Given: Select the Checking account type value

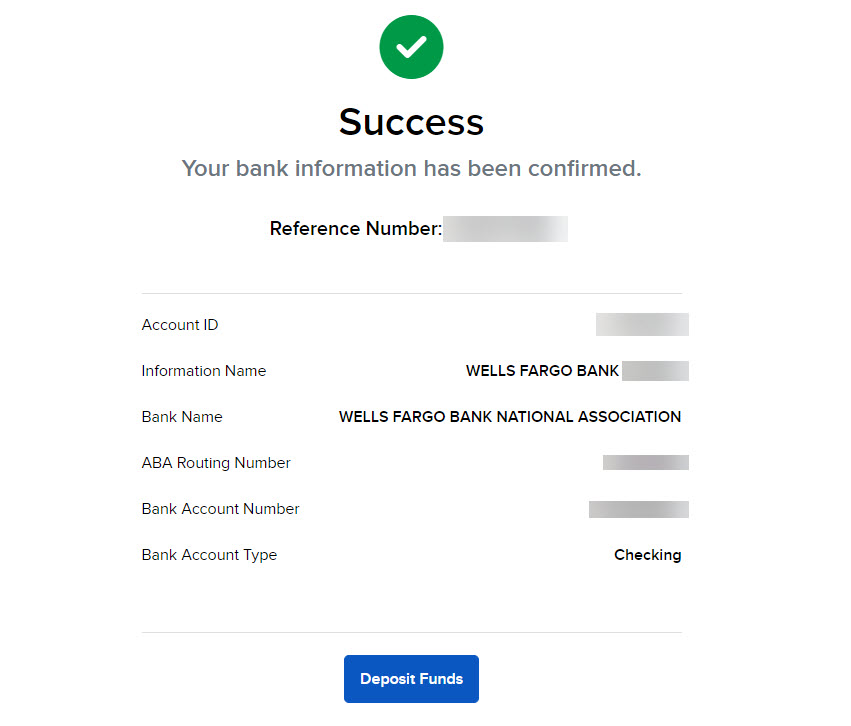Looking at the screenshot, I should pyautogui.click(x=648, y=554).
